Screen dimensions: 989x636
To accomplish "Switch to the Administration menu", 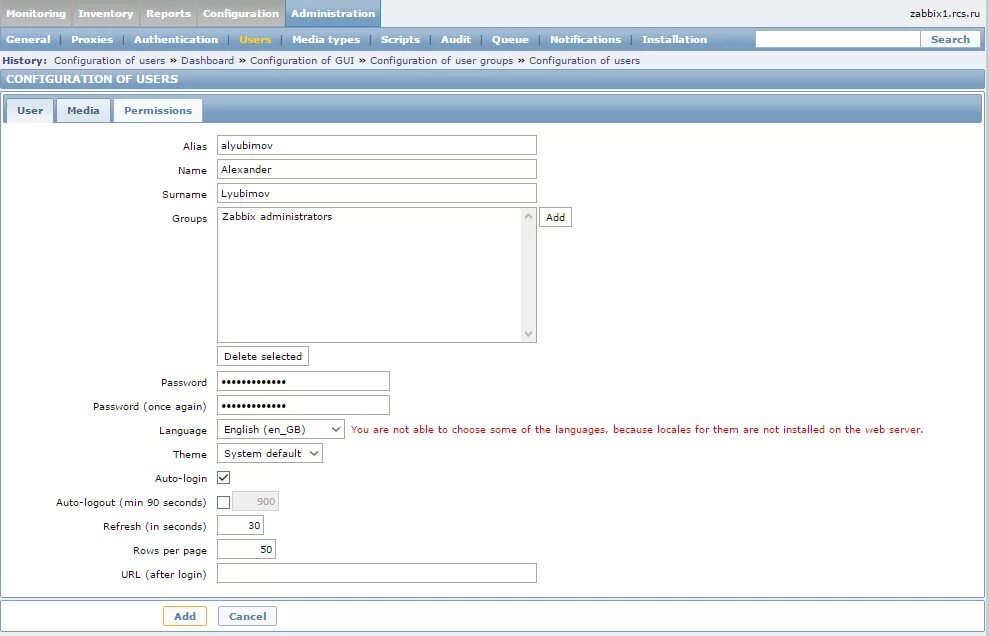I will [x=333, y=13].
